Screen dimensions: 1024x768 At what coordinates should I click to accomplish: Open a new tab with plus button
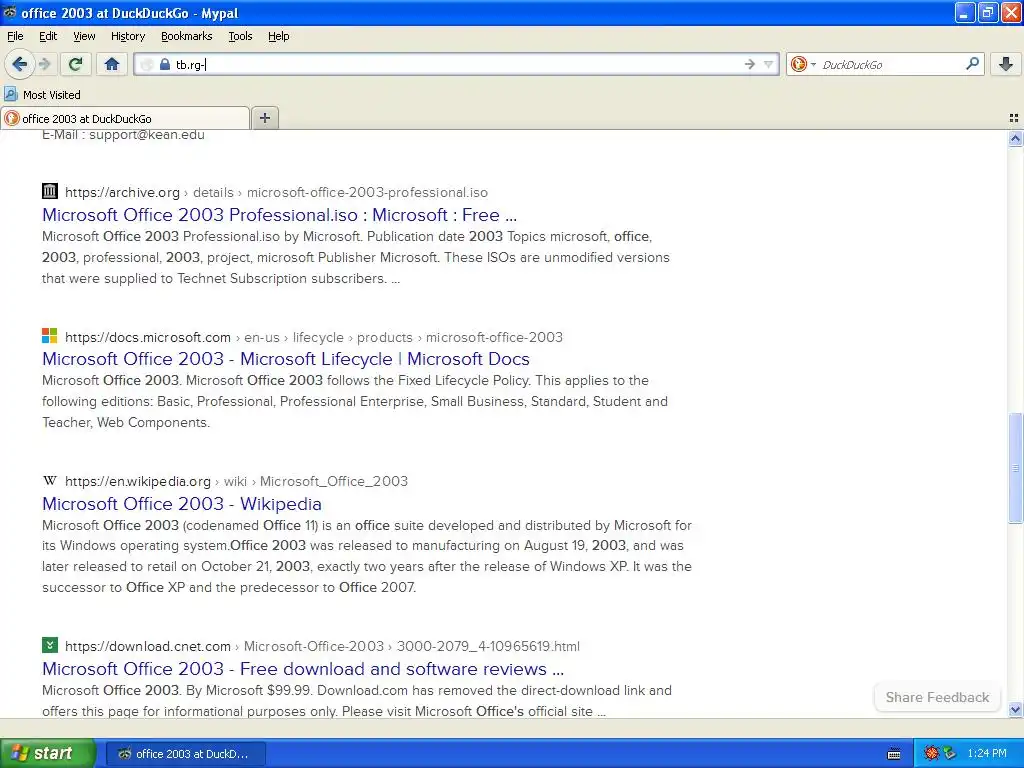point(264,118)
